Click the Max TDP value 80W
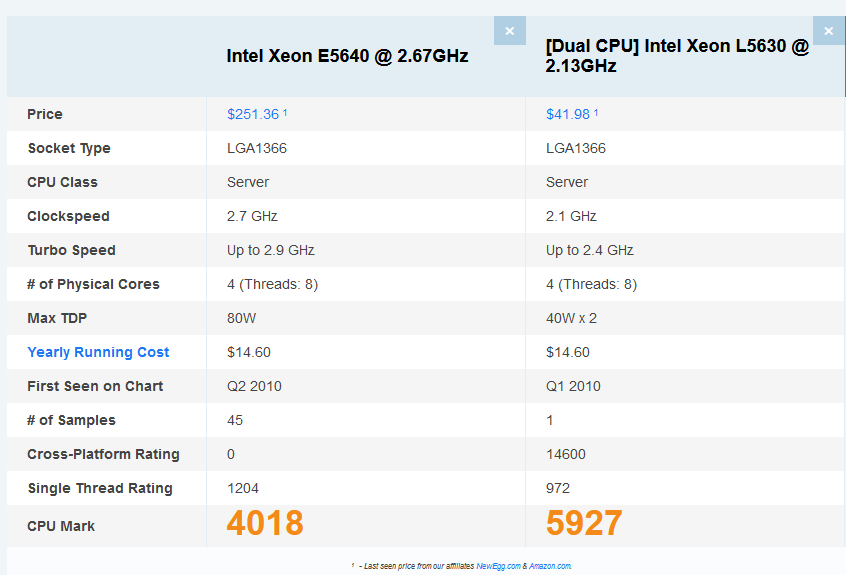Image resolution: width=846 pixels, height=575 pixels. pyautogui.click(x=241, y=318)
